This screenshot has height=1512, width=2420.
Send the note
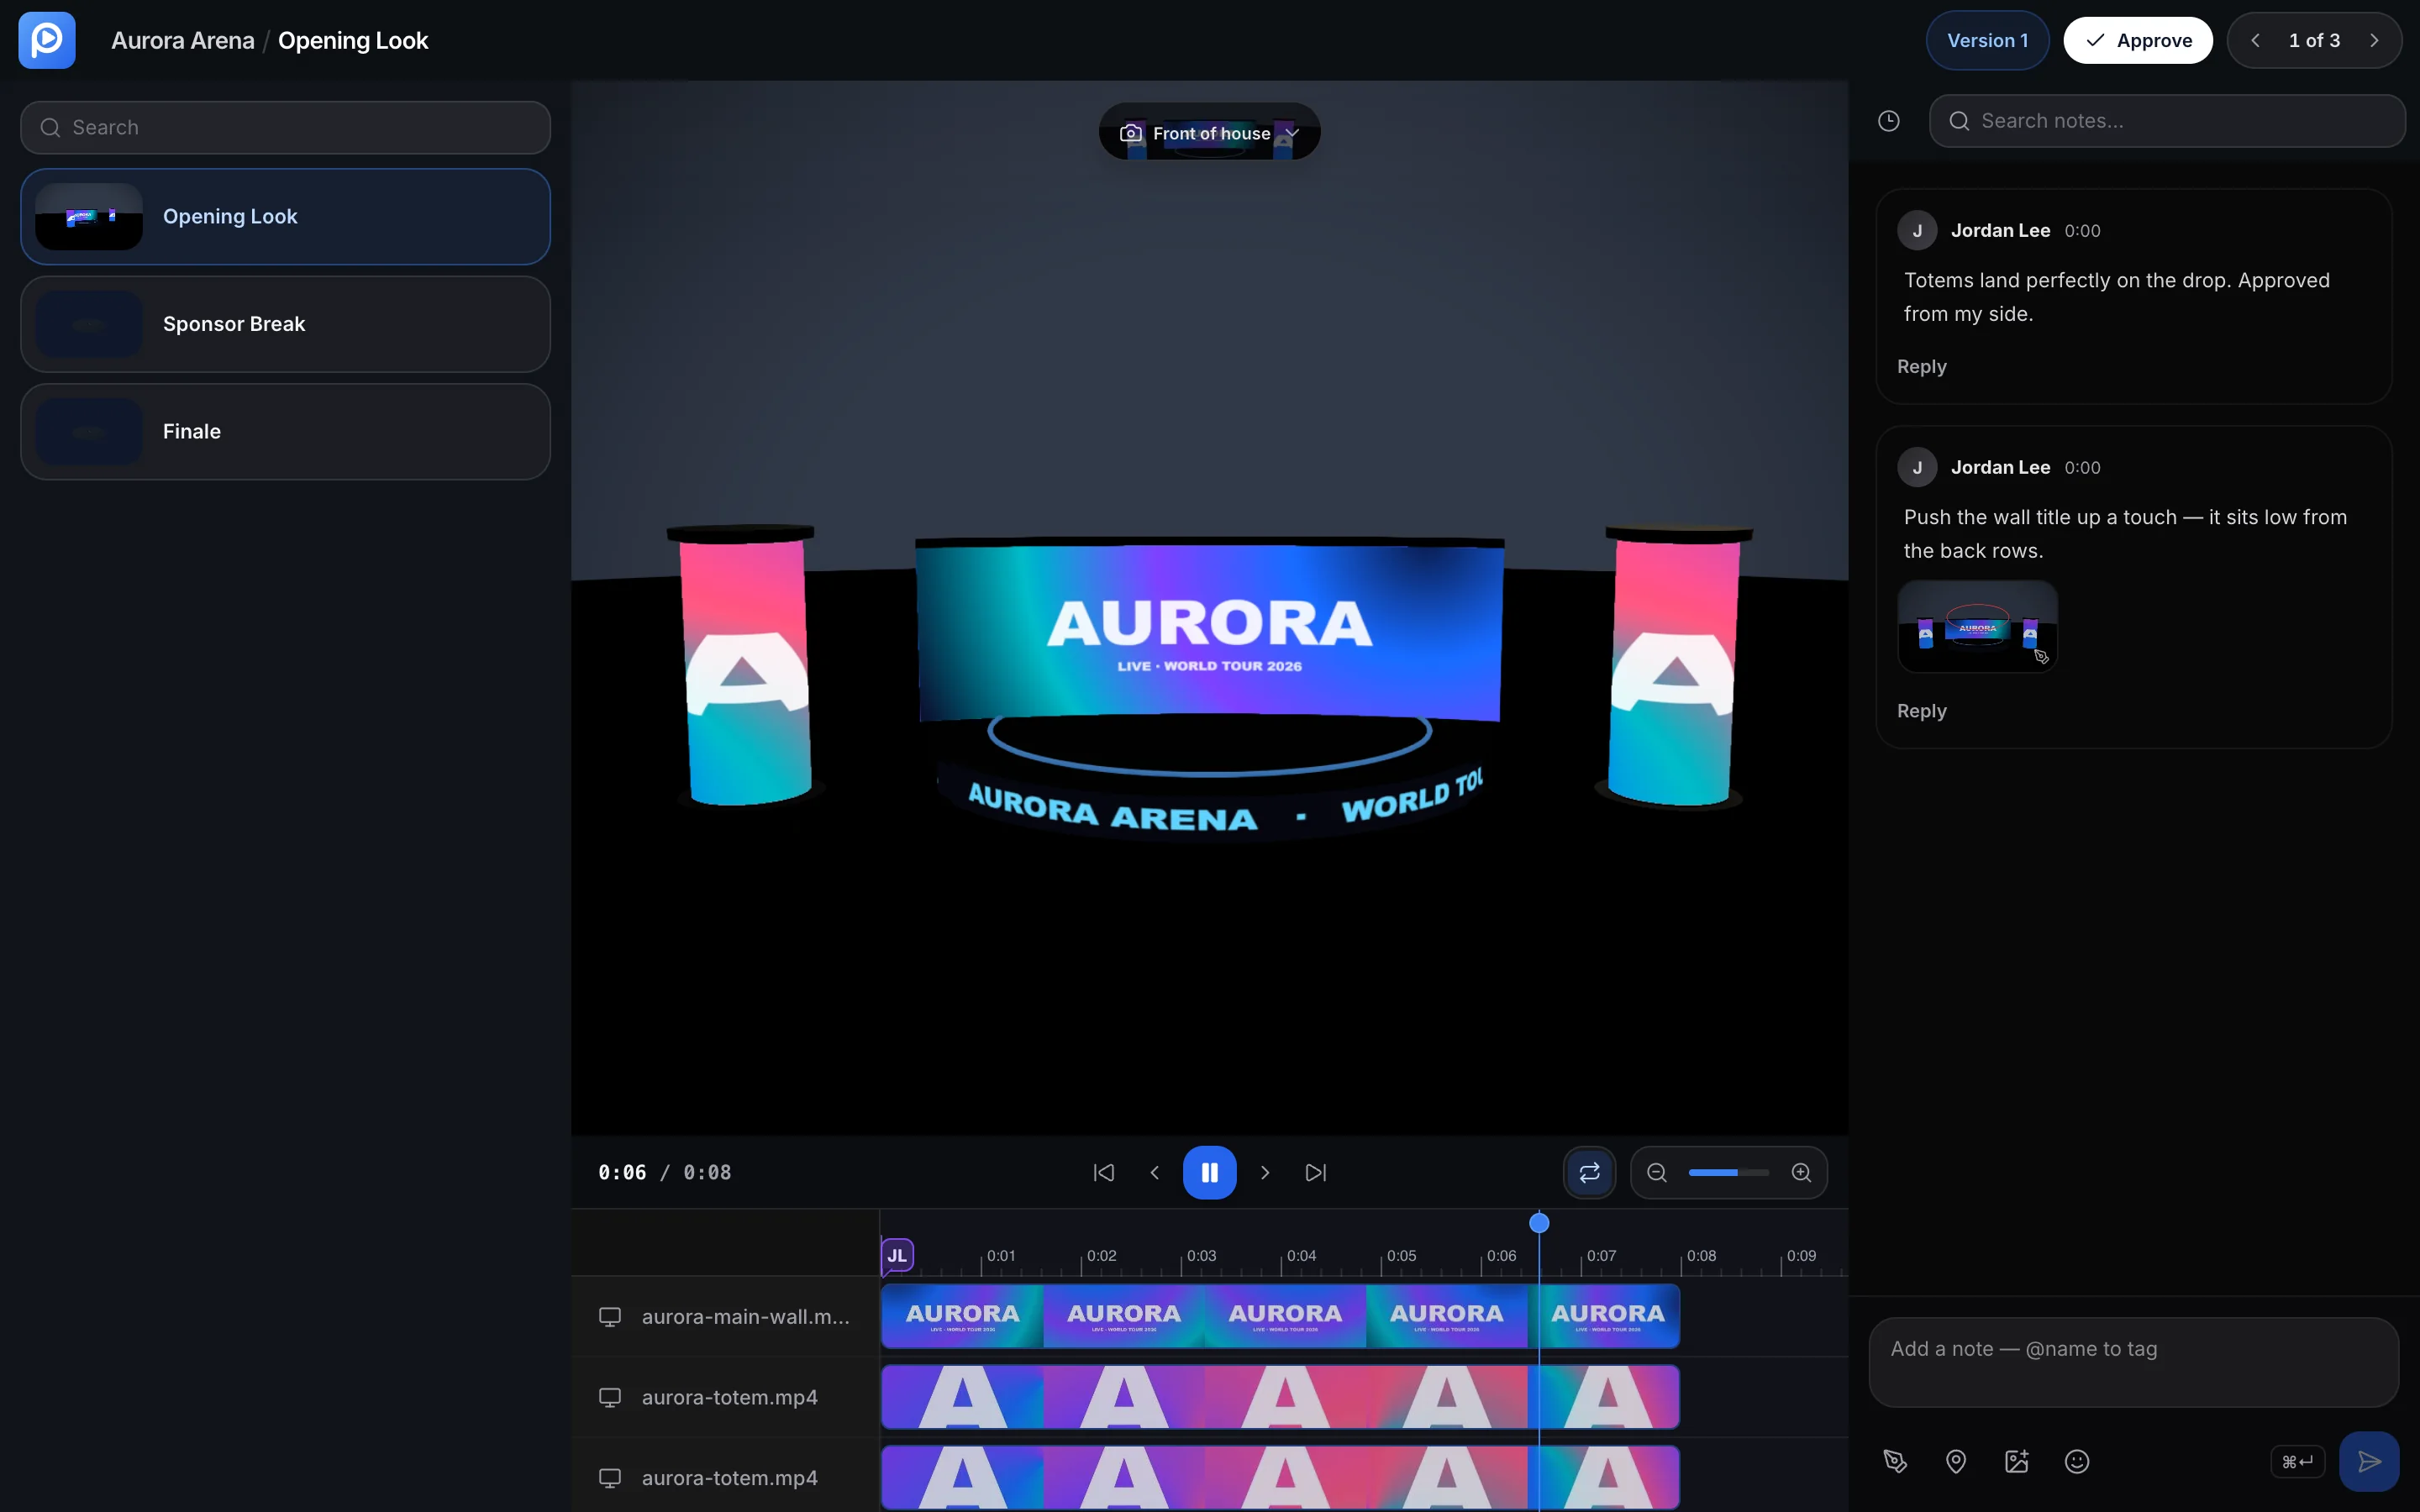point(2369,1461)
